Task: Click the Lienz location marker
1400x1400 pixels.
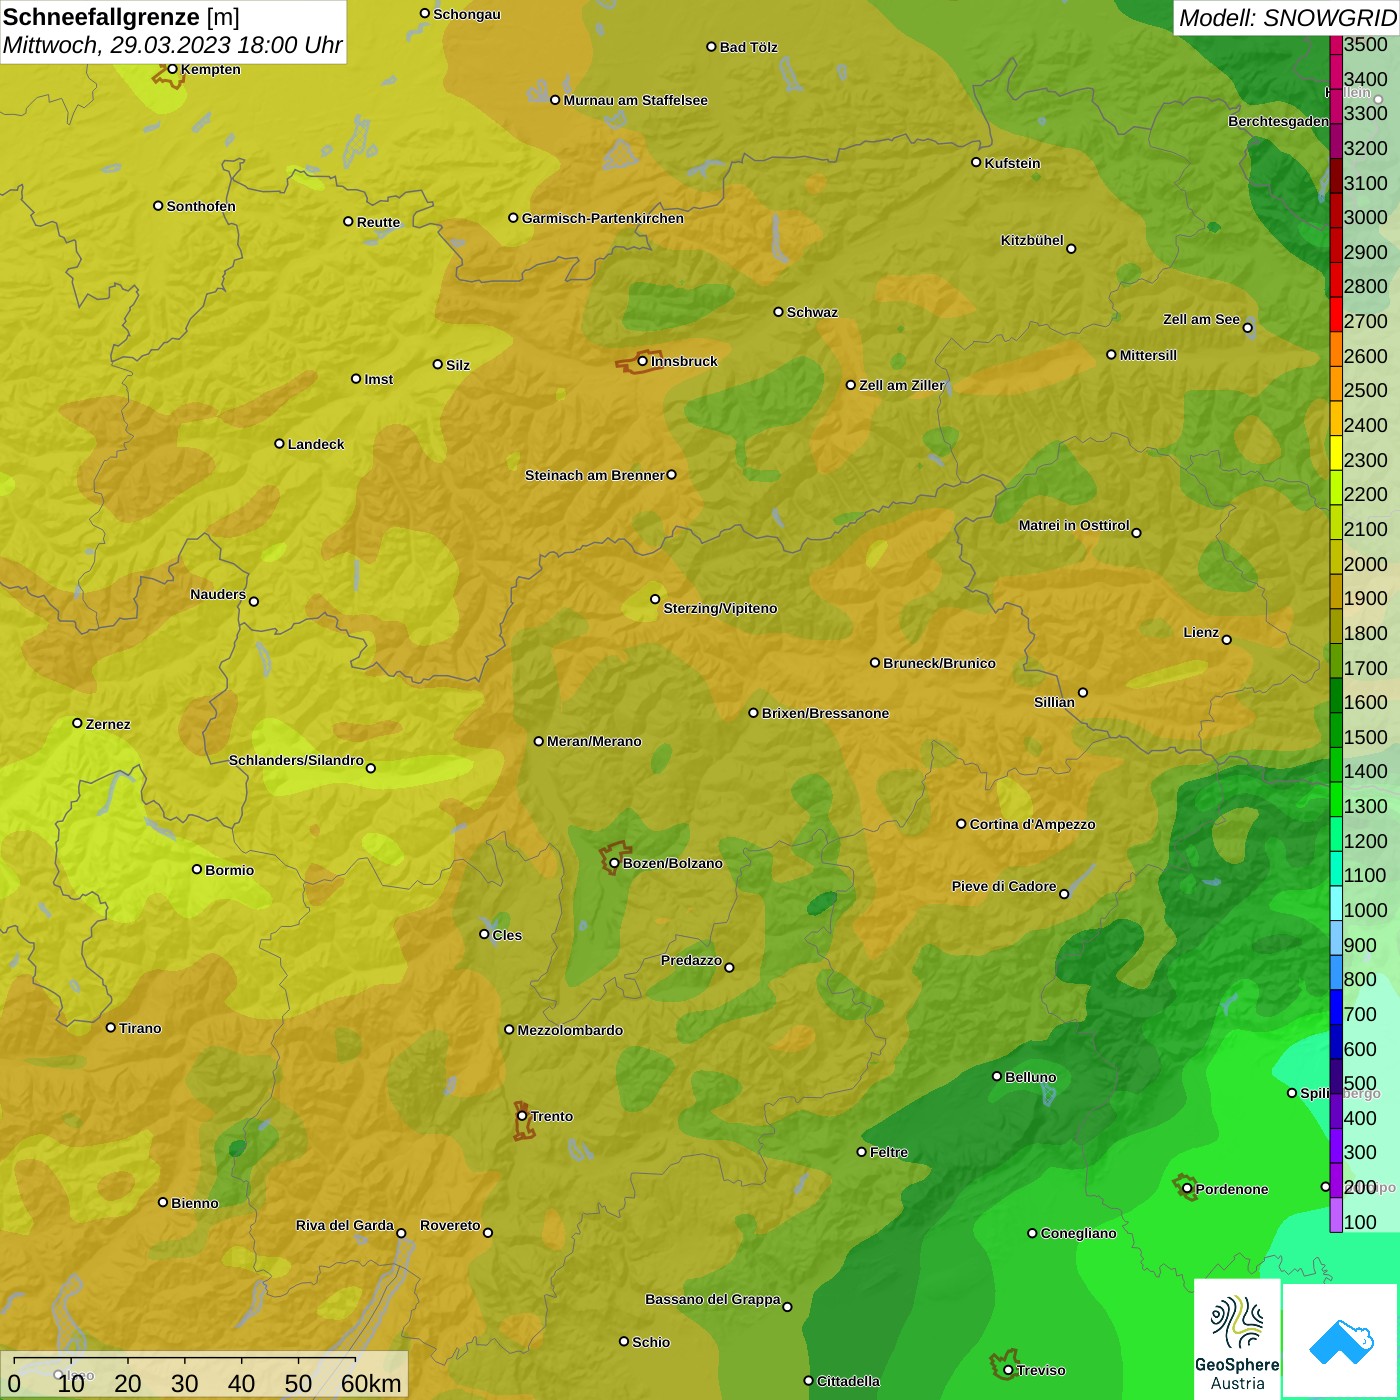Action: tap(1227, 640)
